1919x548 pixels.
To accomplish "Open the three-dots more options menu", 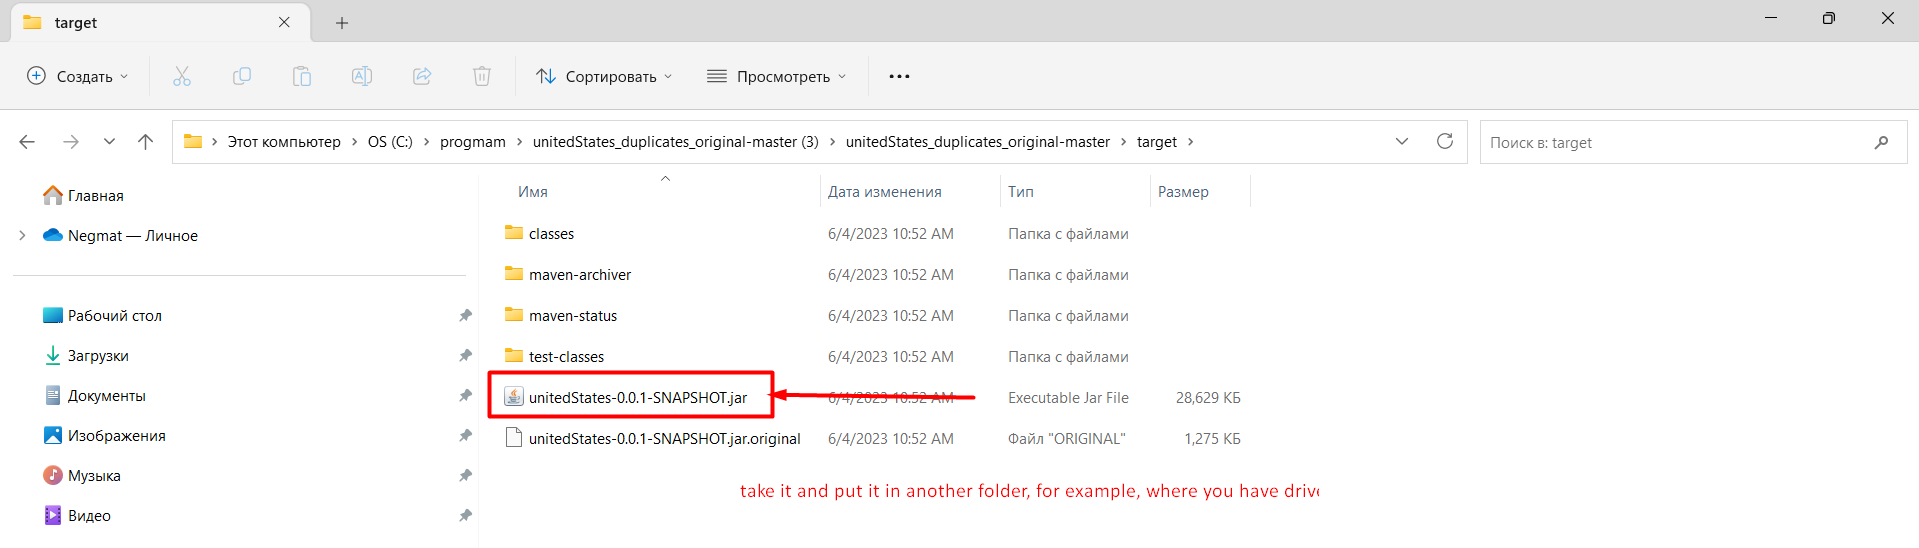I will (x=899, y=76).
